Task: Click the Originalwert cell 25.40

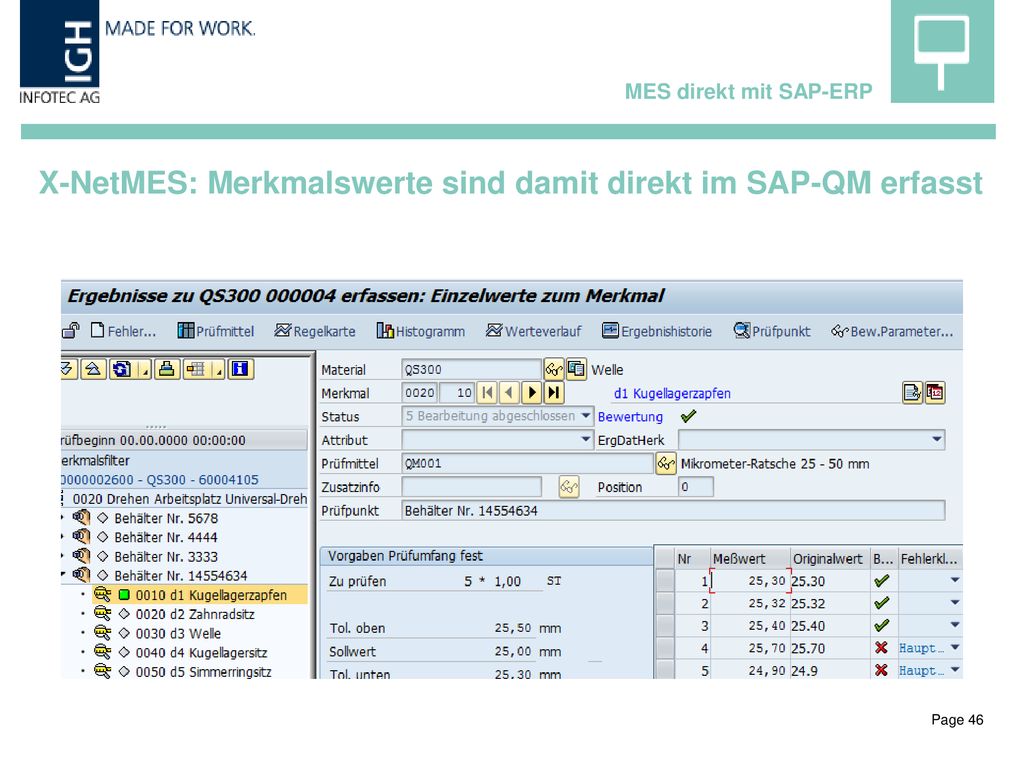Action: pyautogui.click(x=830, y=626)
